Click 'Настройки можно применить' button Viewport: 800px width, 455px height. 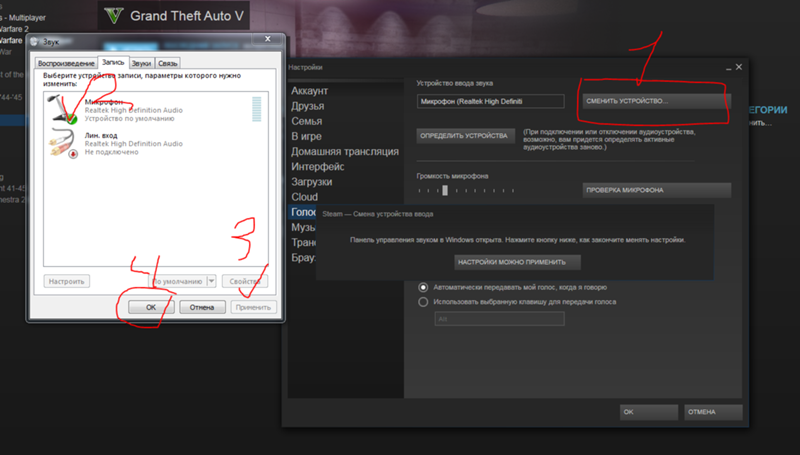click(x=517, y=262)
